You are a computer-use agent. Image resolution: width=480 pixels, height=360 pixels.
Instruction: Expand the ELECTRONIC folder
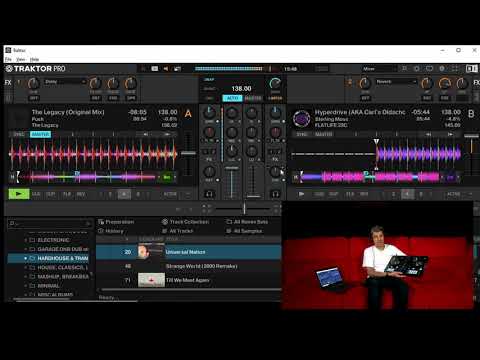(26, 240)
